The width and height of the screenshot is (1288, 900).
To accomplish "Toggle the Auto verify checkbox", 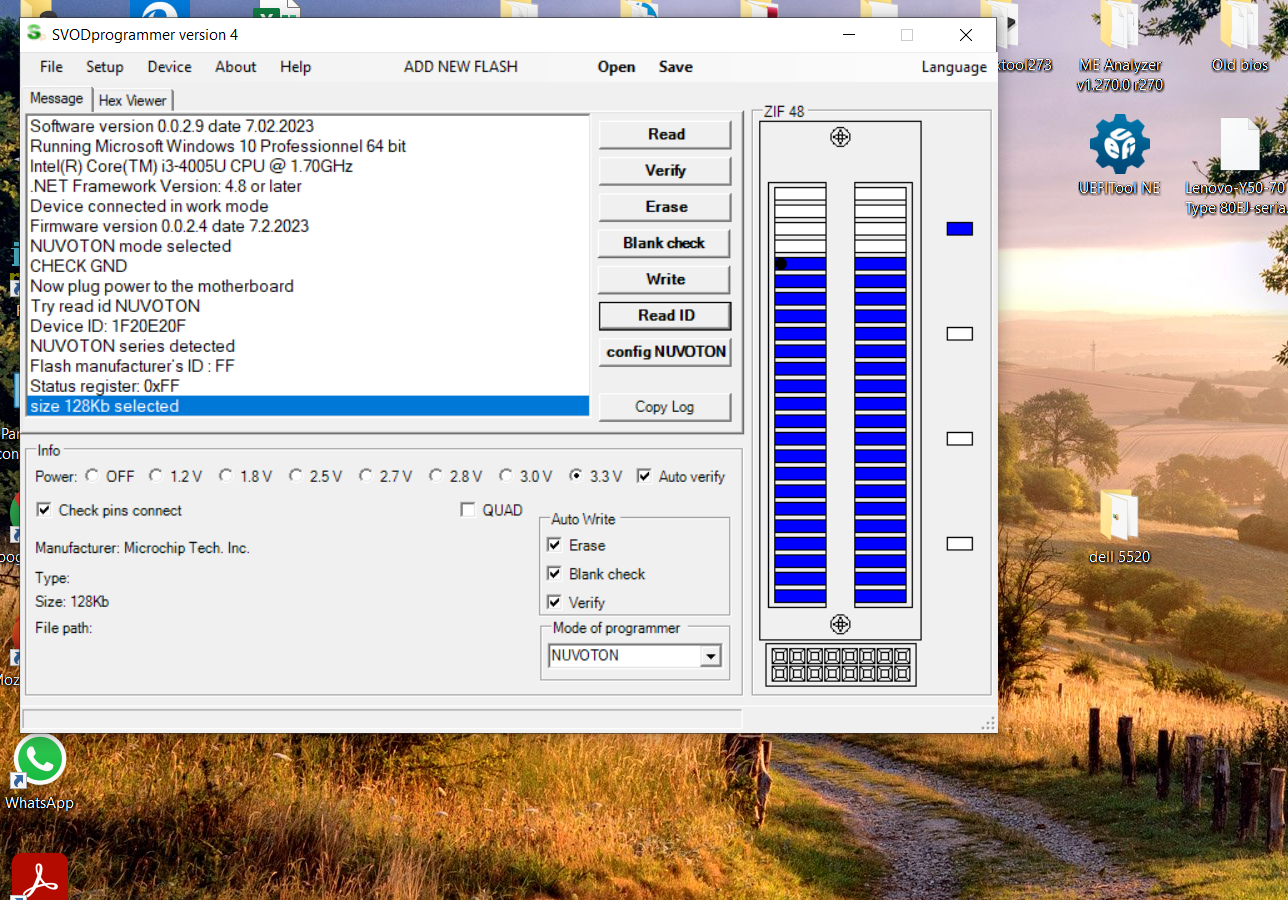I will (x=644, y=476).
